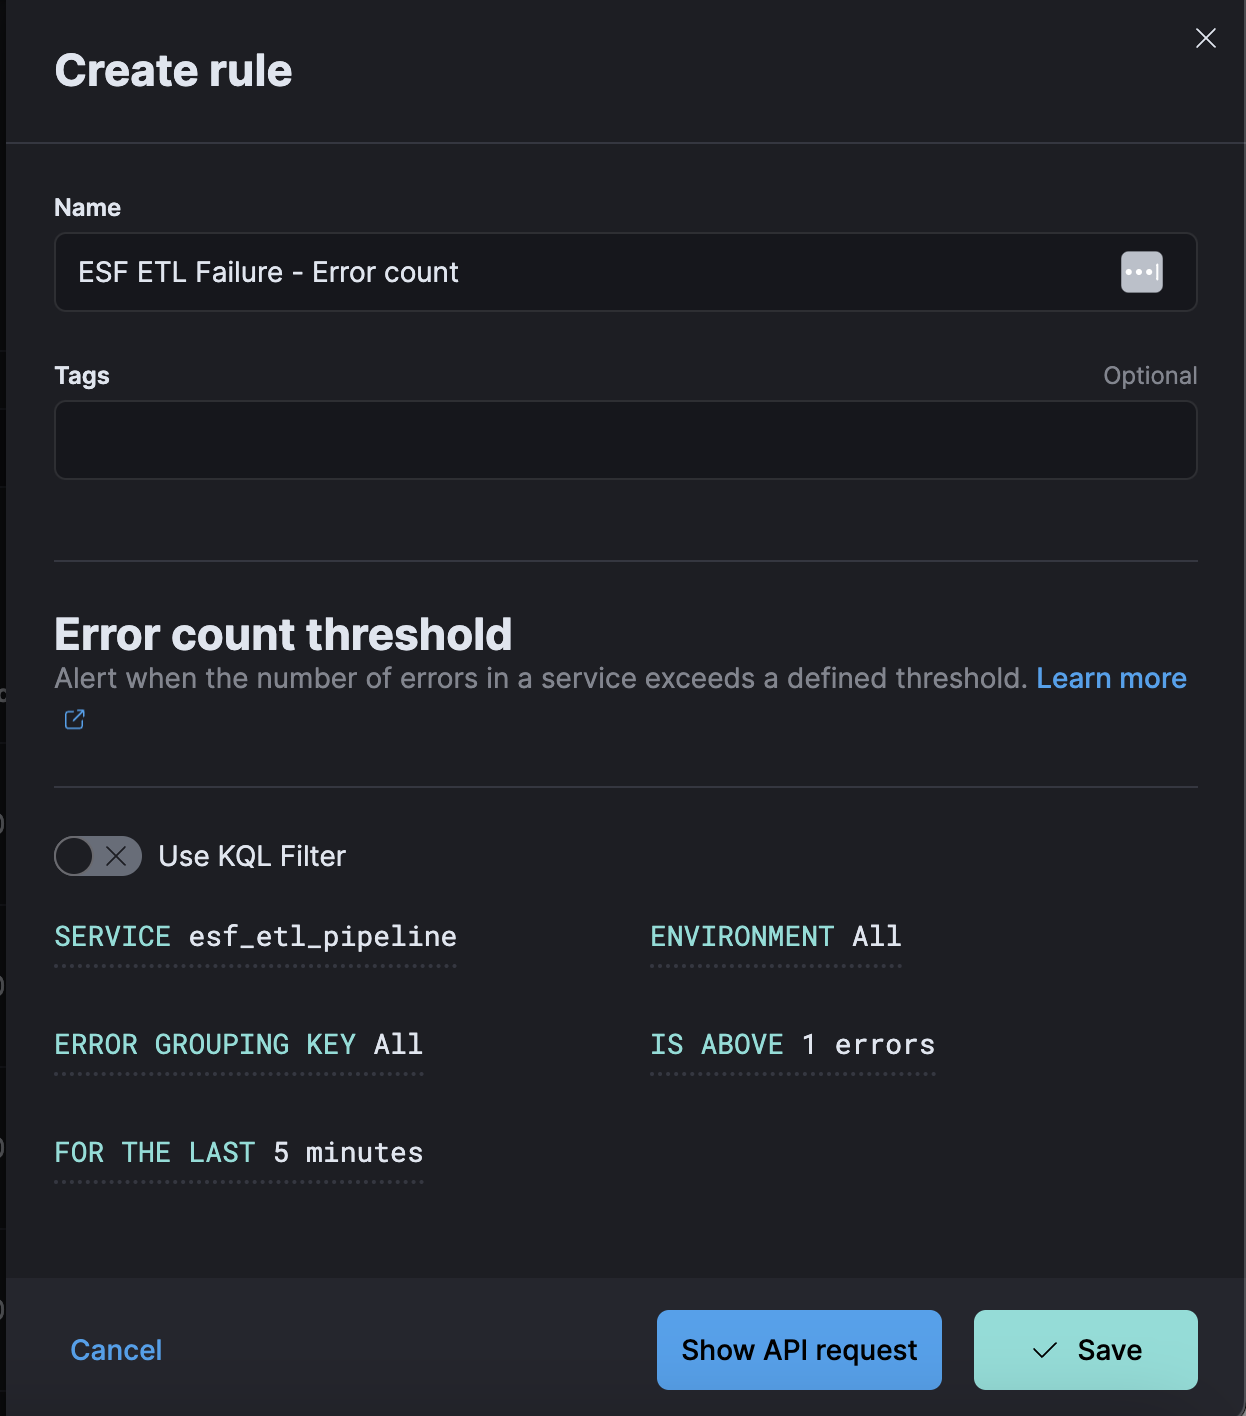Click into the Tags input box
This screenshot has height=1416, width=1246.
coord(625,440)
